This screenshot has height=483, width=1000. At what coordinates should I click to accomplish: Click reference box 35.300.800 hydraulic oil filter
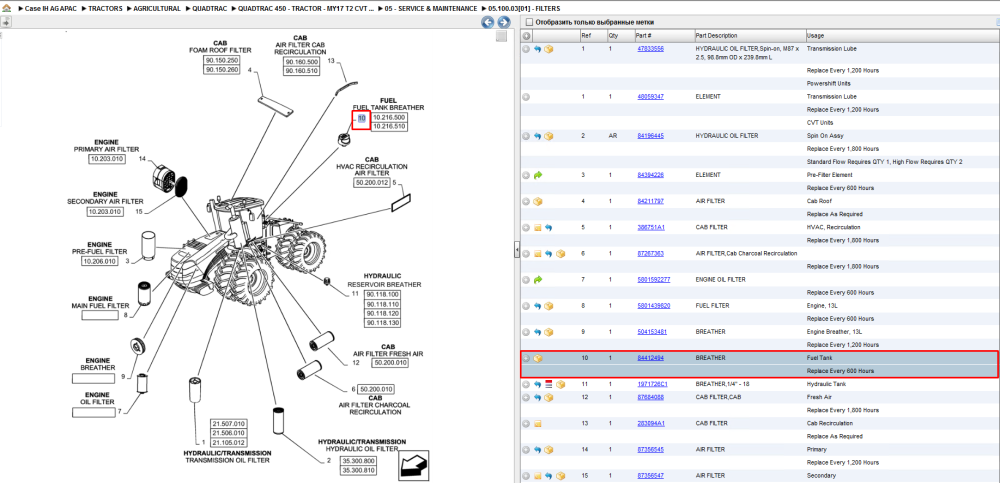click(x=357, y=461)
